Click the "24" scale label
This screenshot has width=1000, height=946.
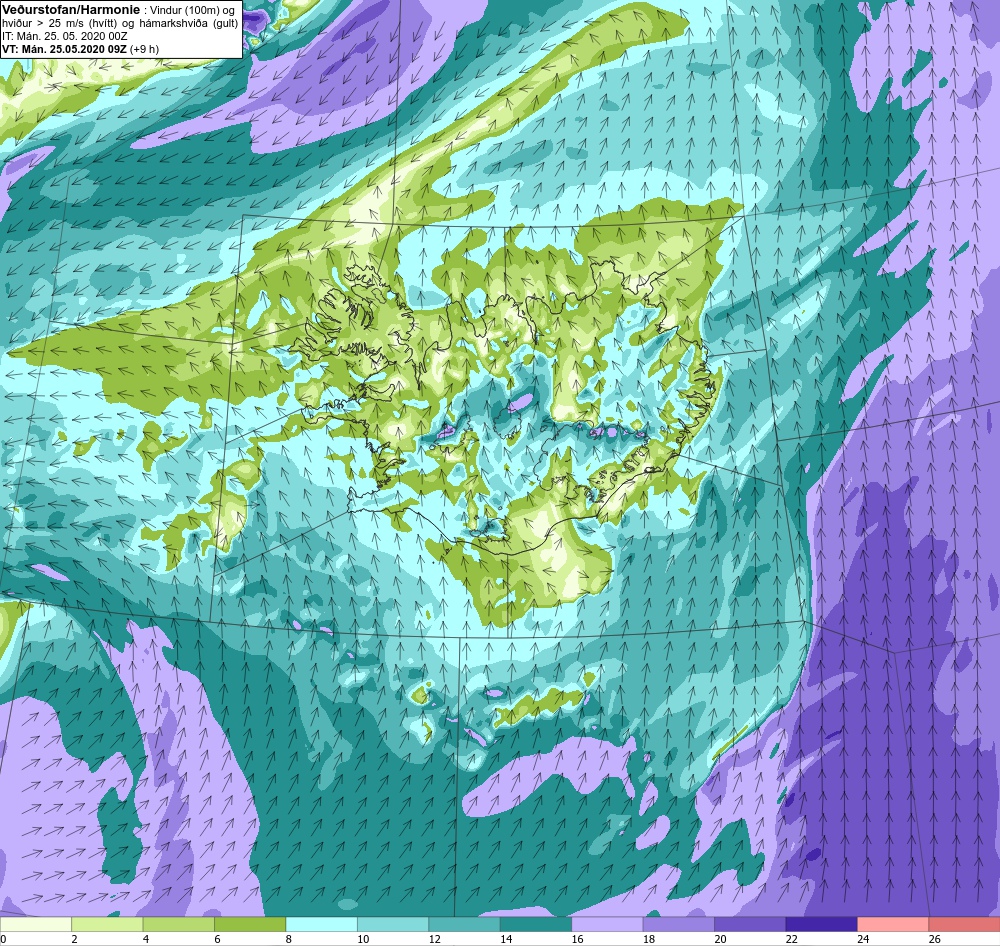coord(863,939)
